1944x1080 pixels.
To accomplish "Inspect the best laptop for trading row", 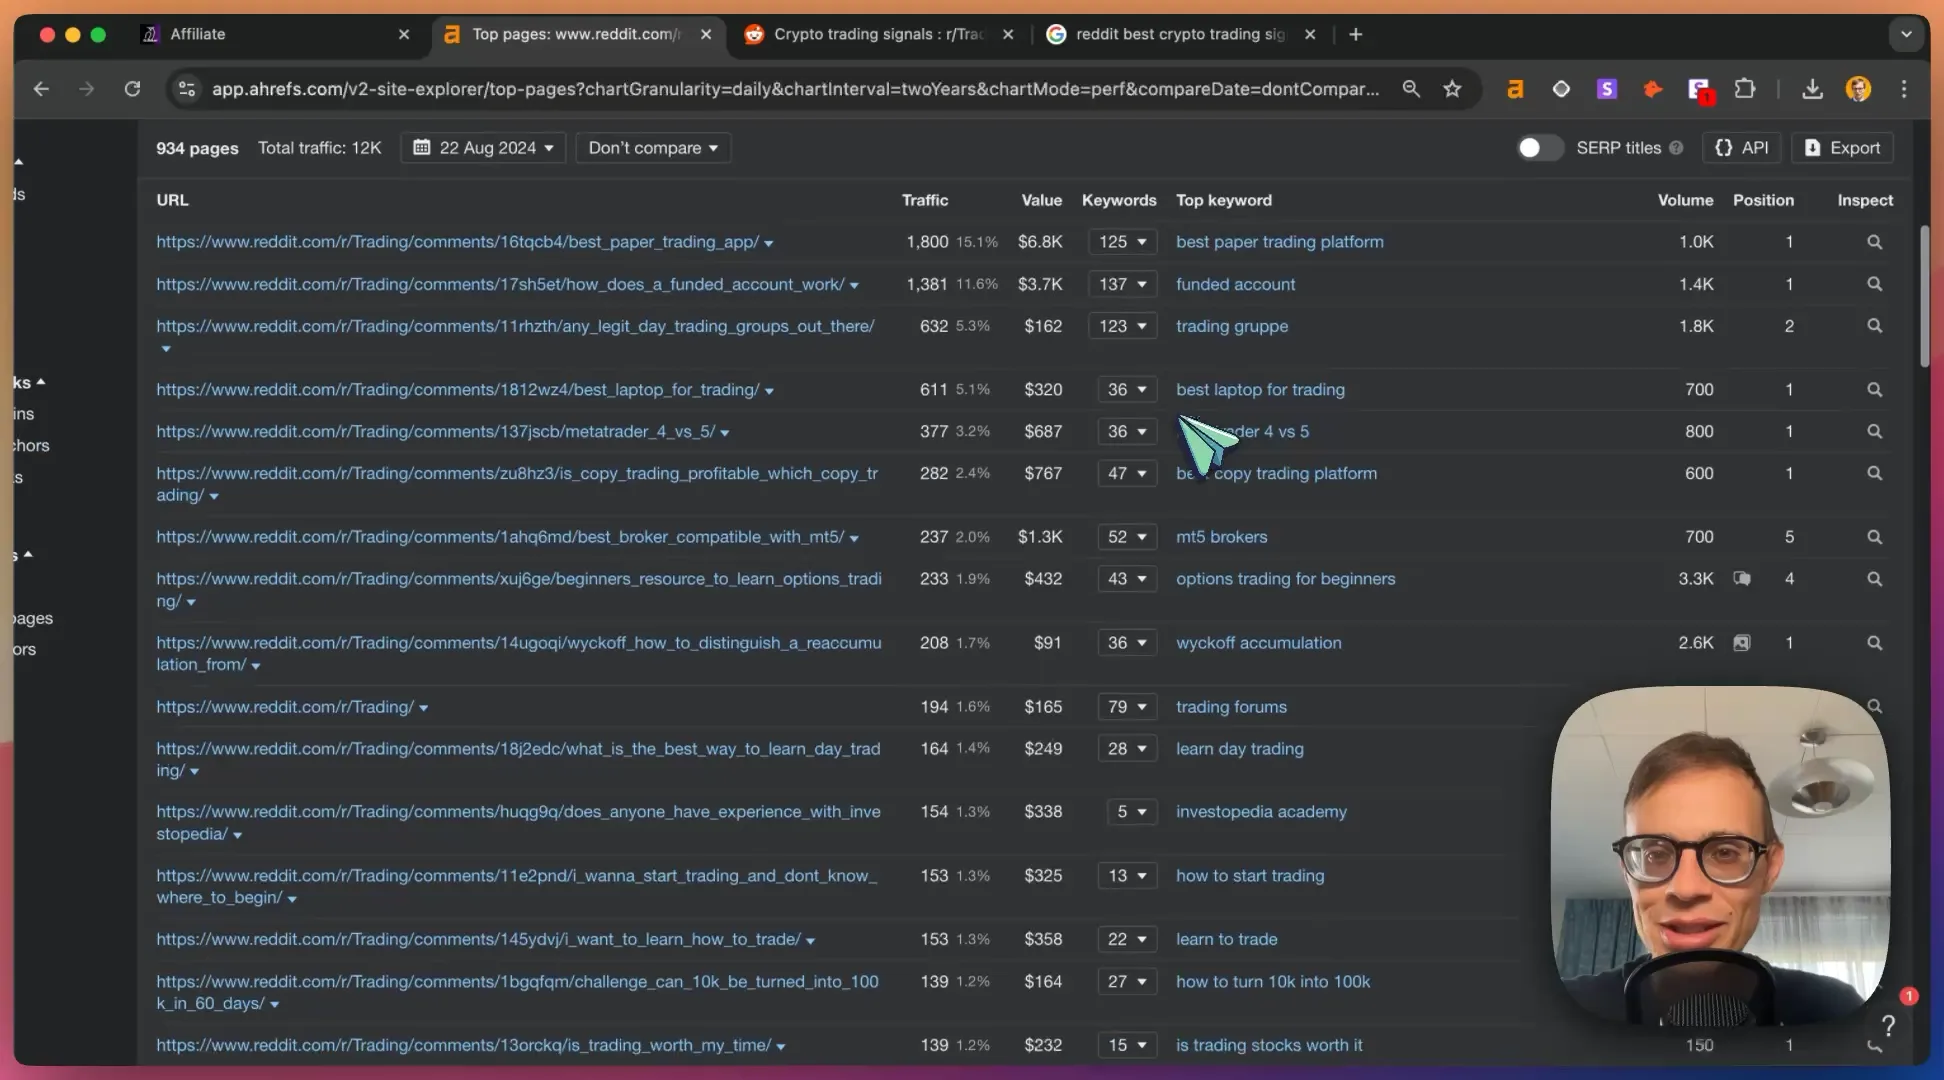I will [1874, 389].
